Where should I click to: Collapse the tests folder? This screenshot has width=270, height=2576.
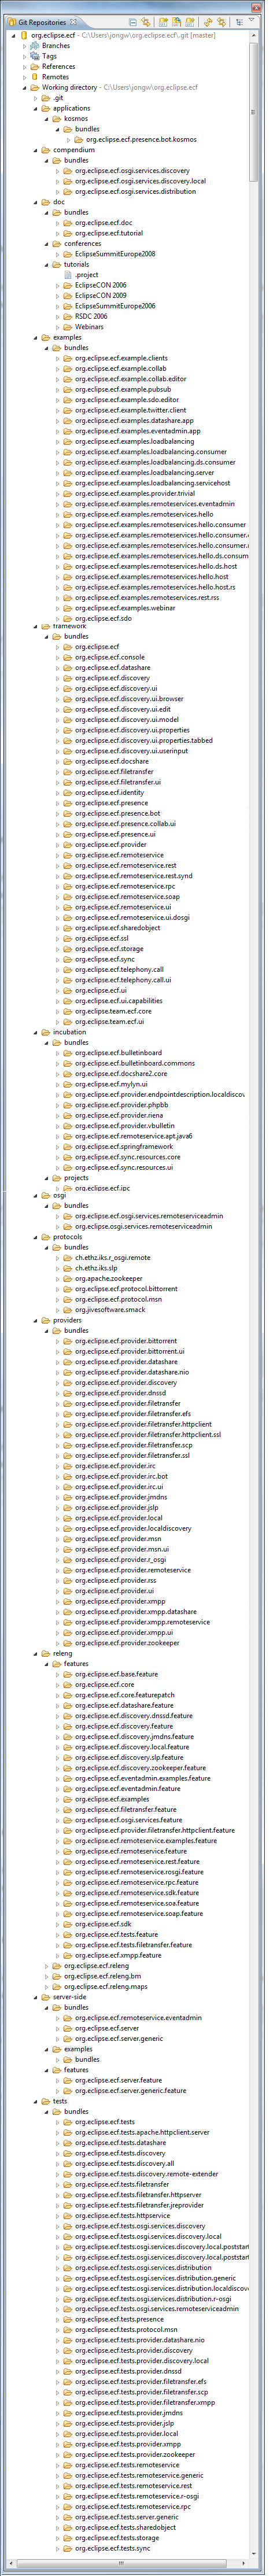pyautogui.click(x=35, y=2101)
